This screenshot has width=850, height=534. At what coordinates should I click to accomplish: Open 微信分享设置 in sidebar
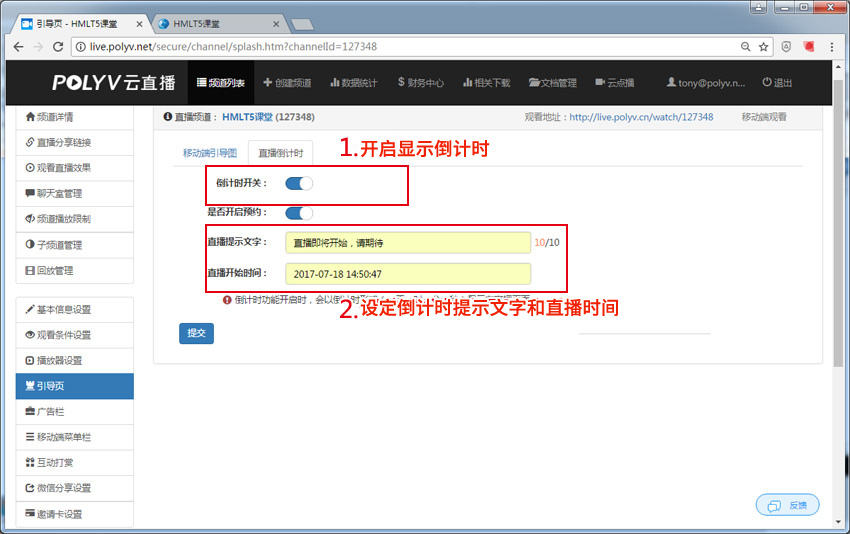point(74,488)
